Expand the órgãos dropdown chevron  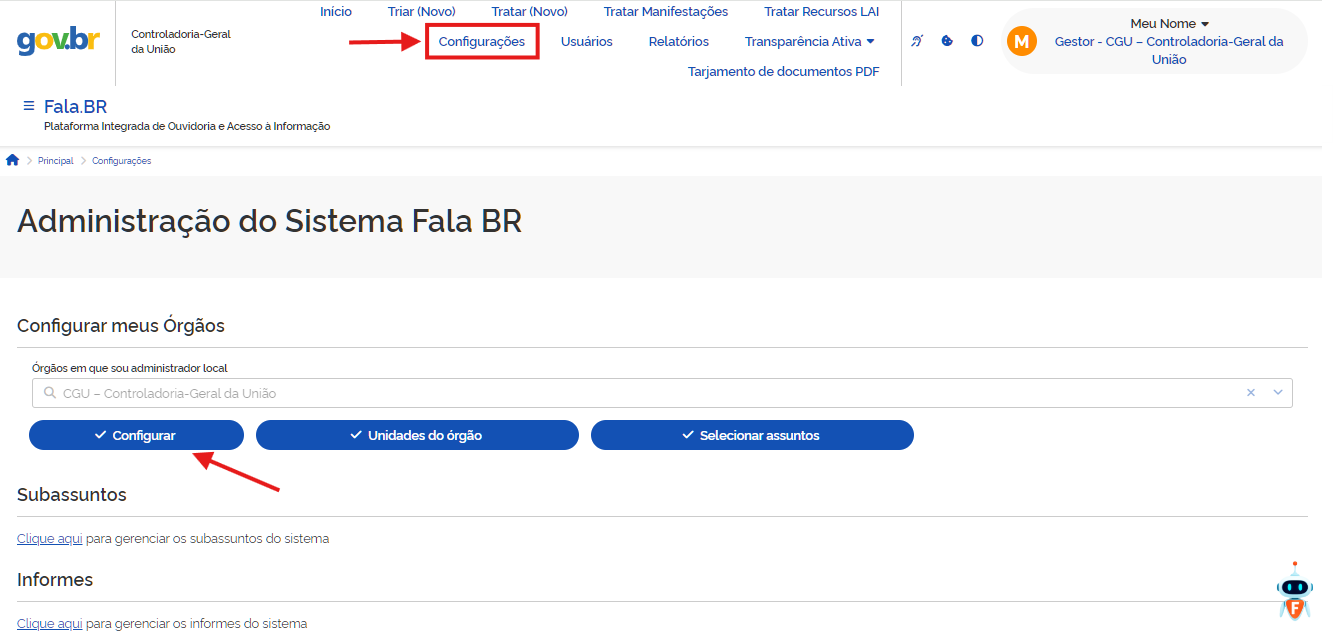click(1278, 393)
